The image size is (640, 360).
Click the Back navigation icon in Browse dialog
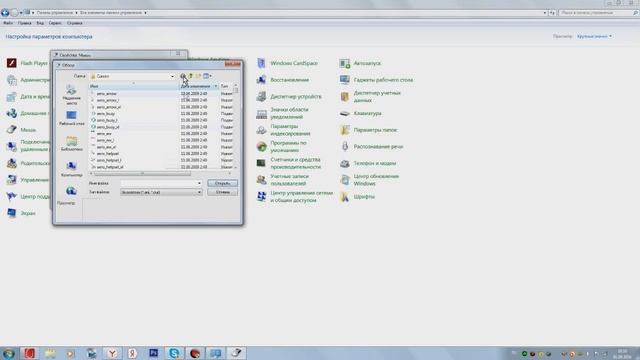[x=183, y=76]
